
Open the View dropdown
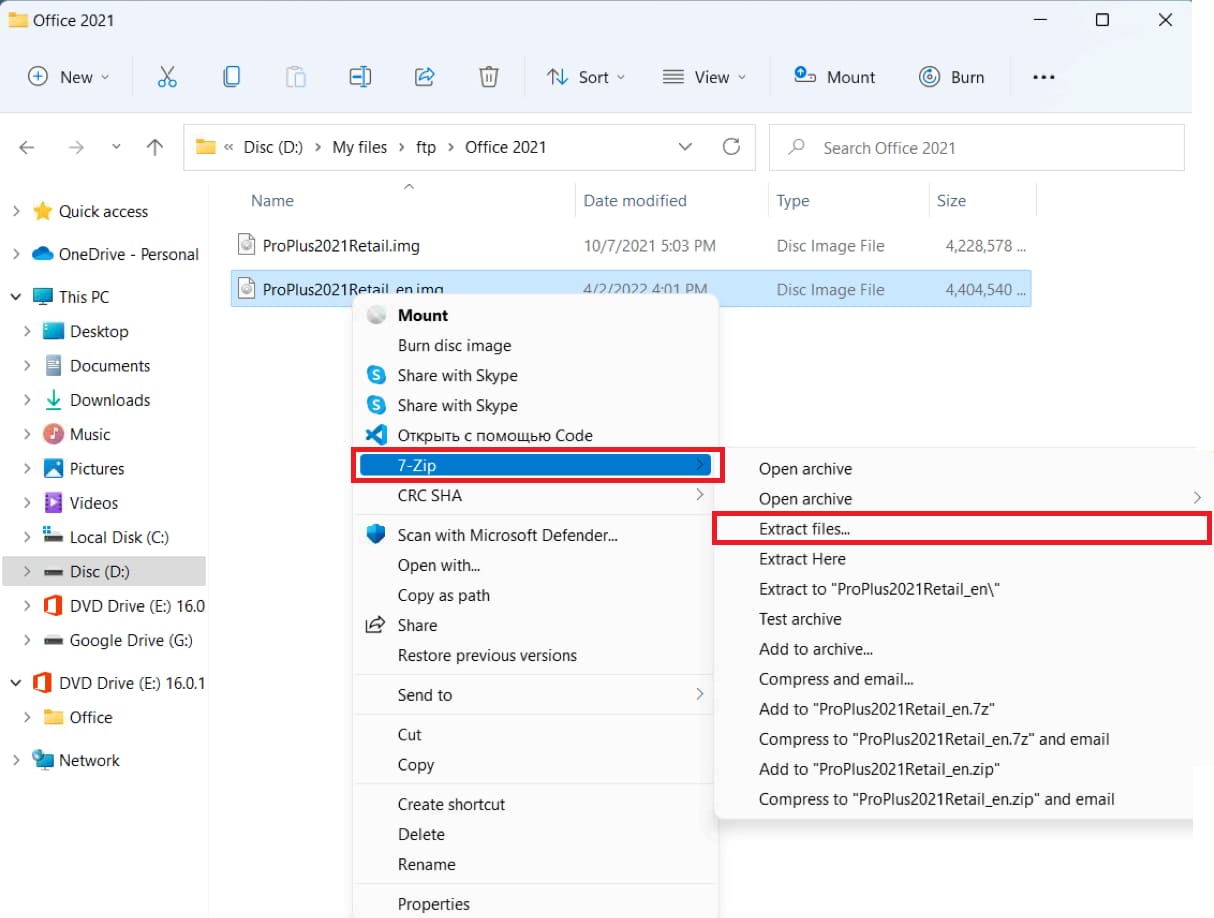pos(705,77)
